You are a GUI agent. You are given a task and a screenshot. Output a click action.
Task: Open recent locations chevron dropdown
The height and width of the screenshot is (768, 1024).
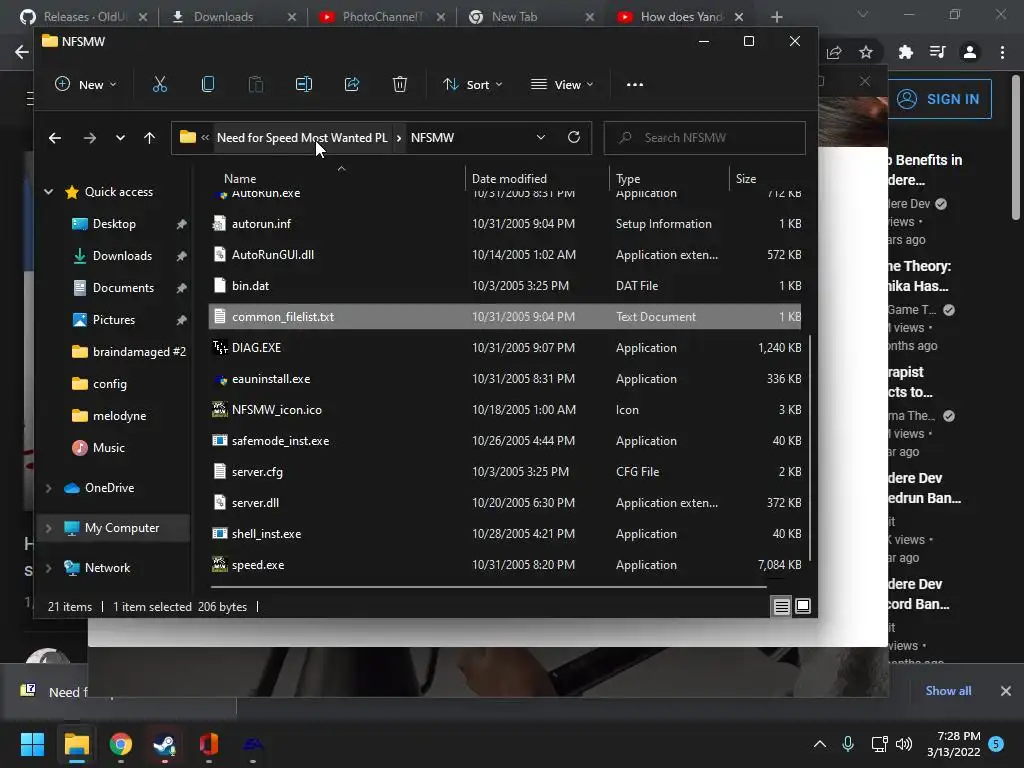(x=120, y=138)
